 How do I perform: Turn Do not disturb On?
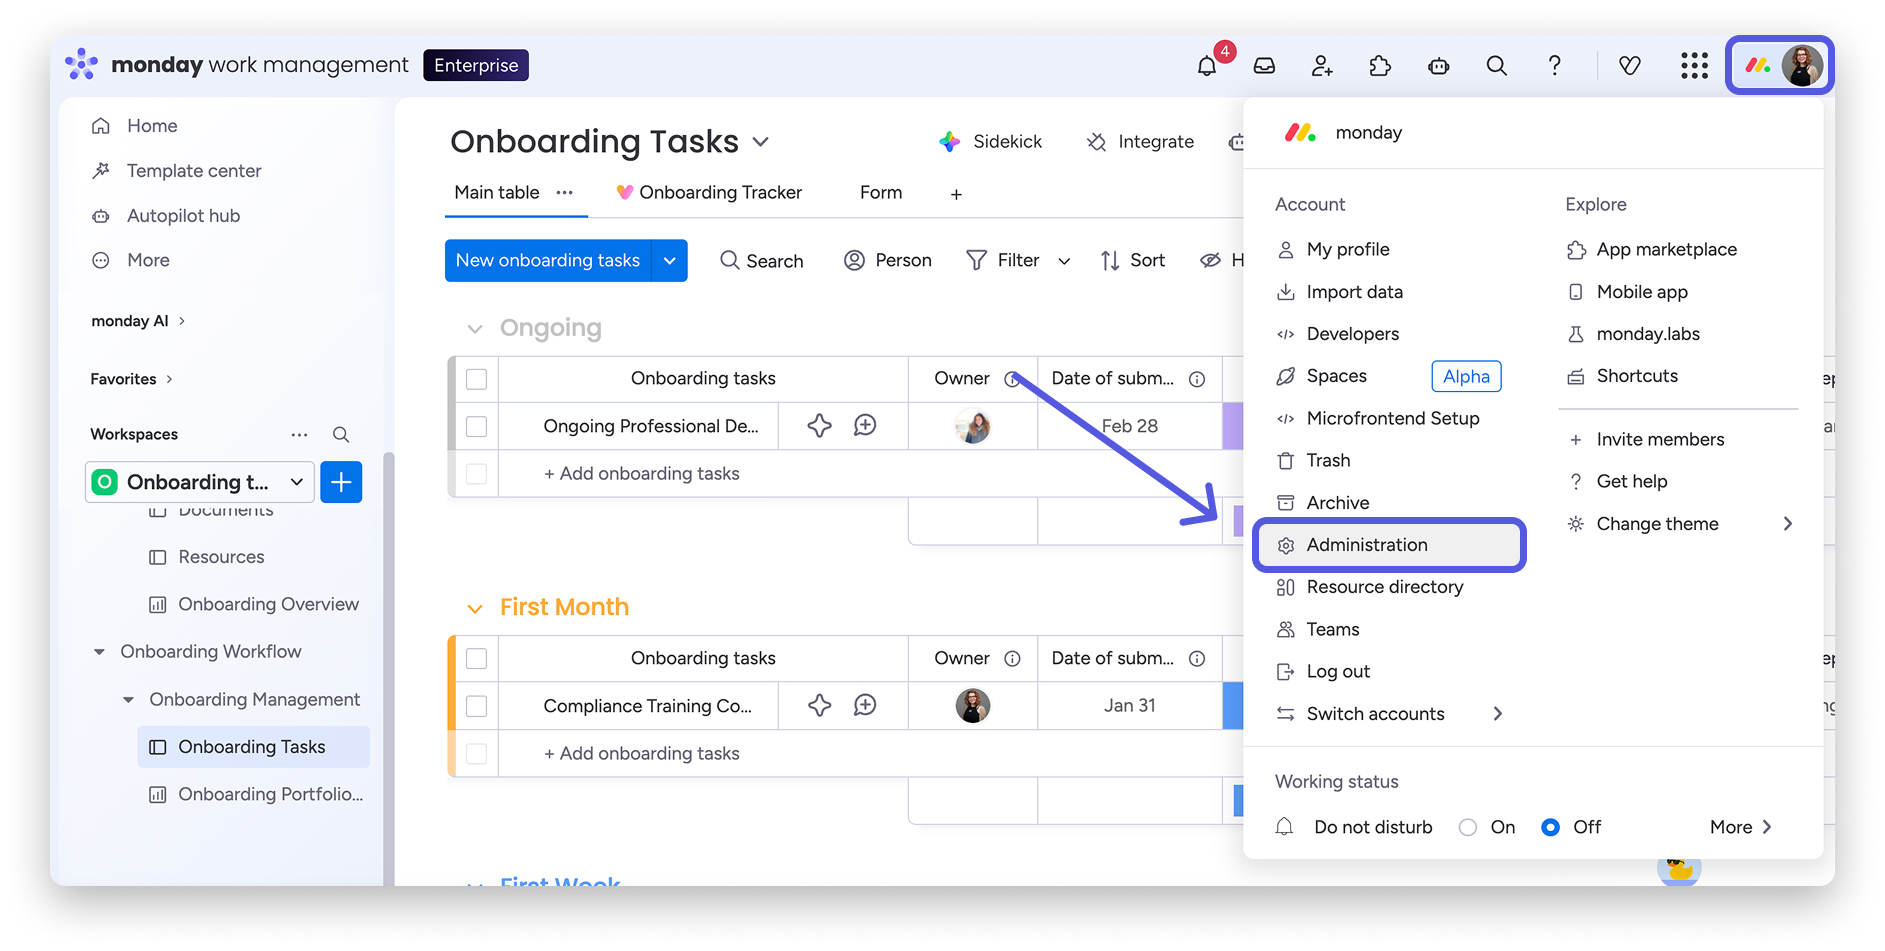pyautogui.click(x=1468, y=827)
